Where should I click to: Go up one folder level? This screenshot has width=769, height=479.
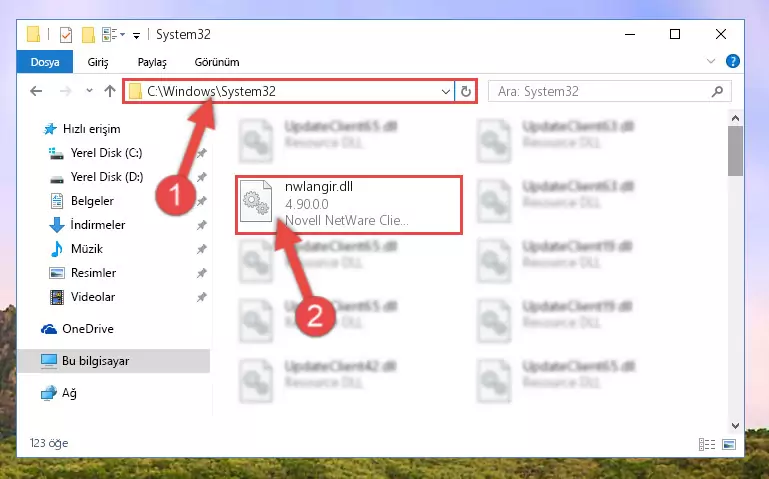point(110,91)
